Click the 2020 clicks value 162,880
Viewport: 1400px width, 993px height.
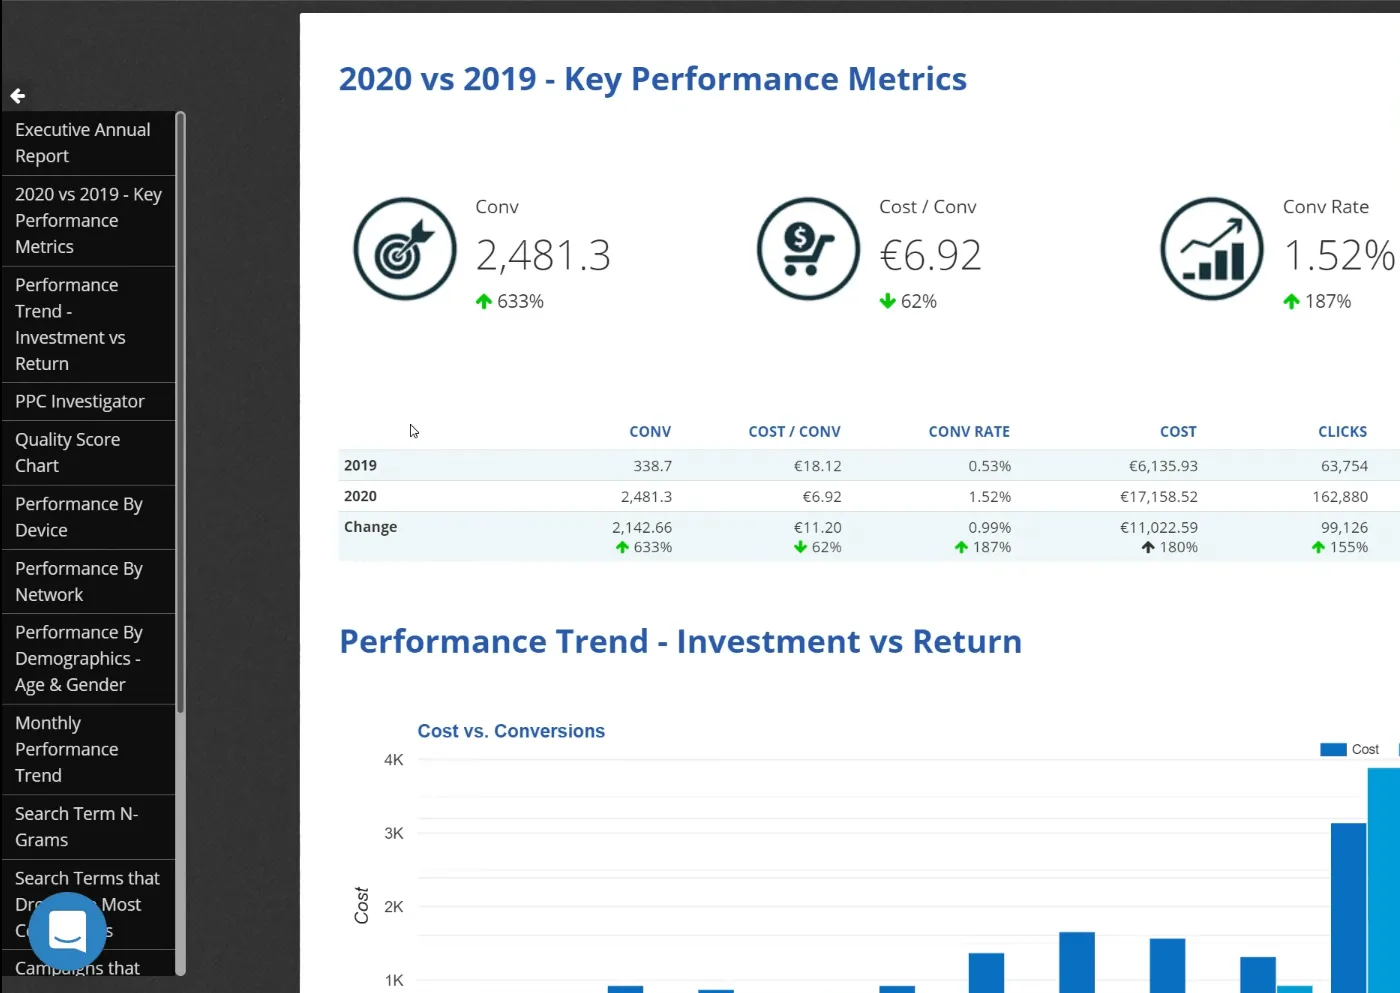(1340, 497)
